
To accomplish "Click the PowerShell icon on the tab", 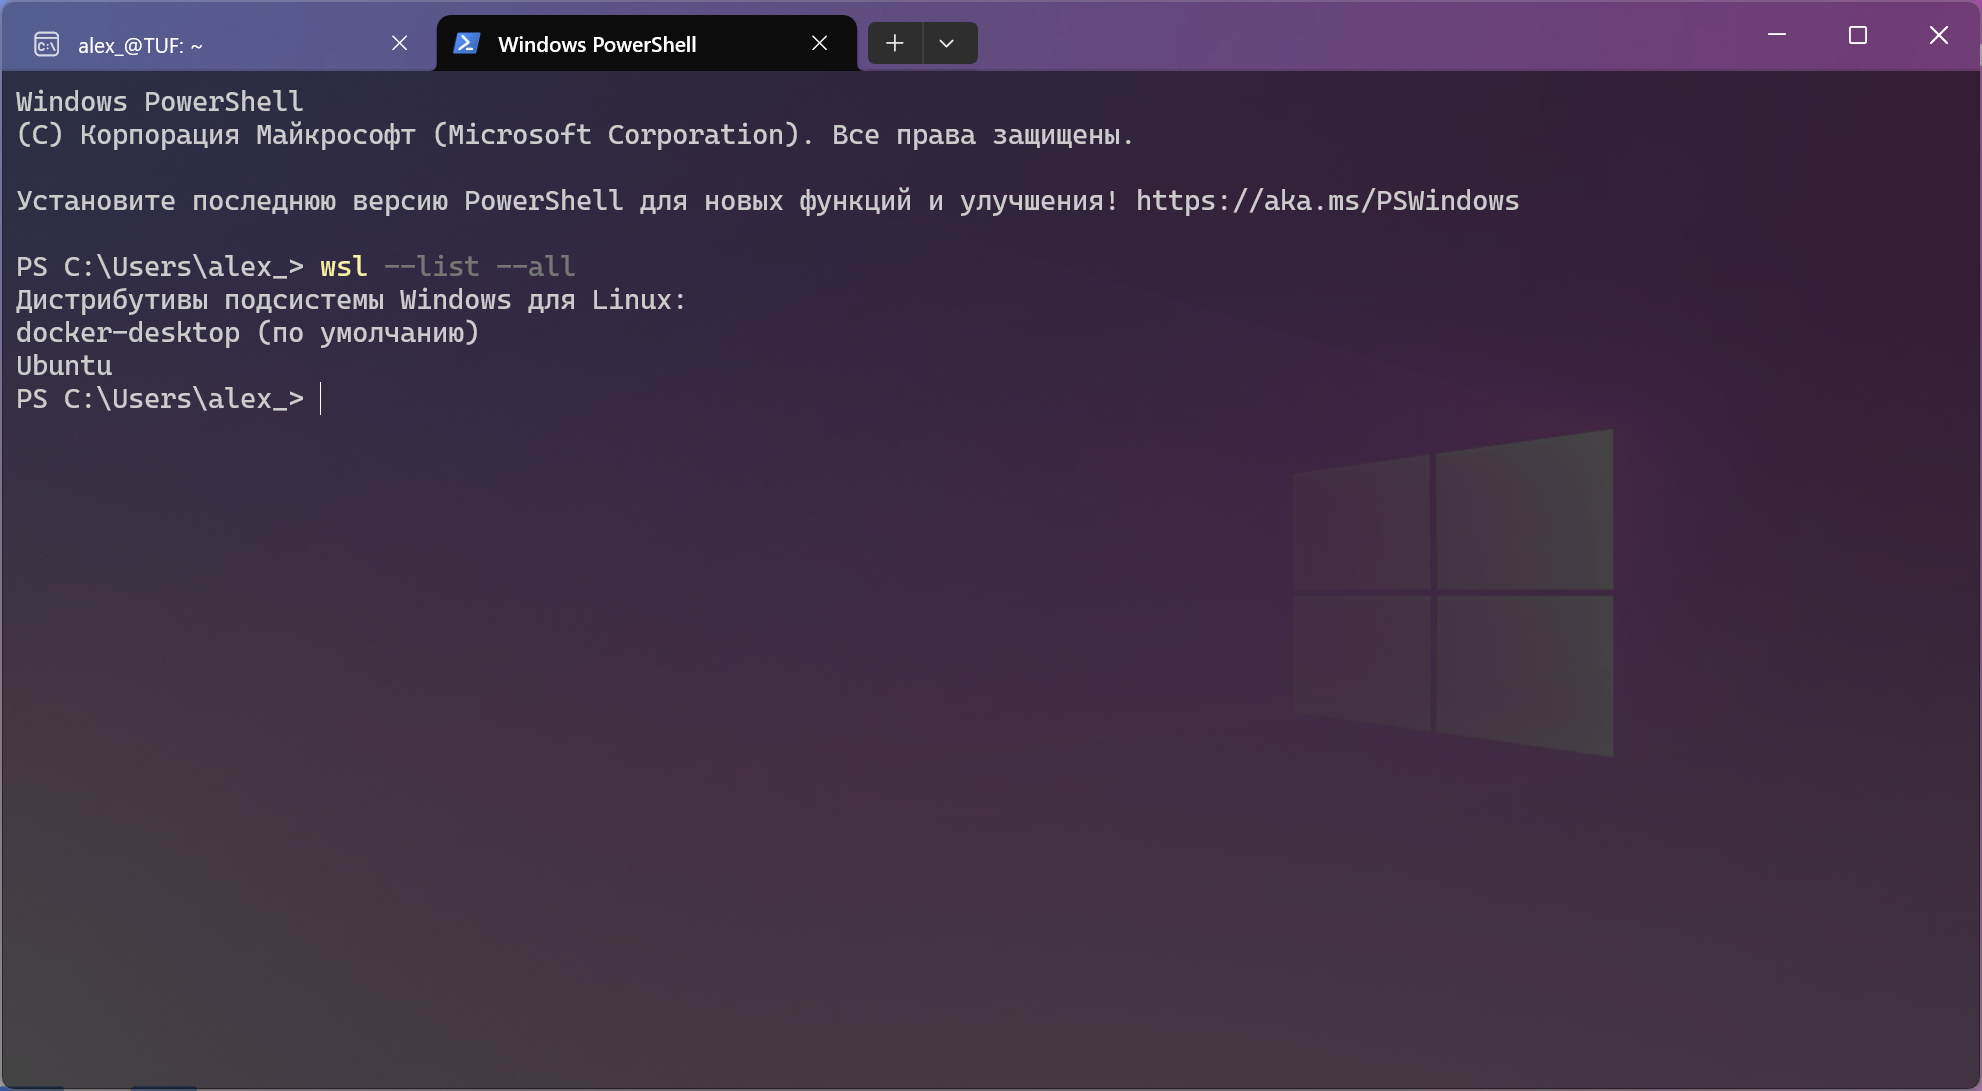I will coord(467,43).
